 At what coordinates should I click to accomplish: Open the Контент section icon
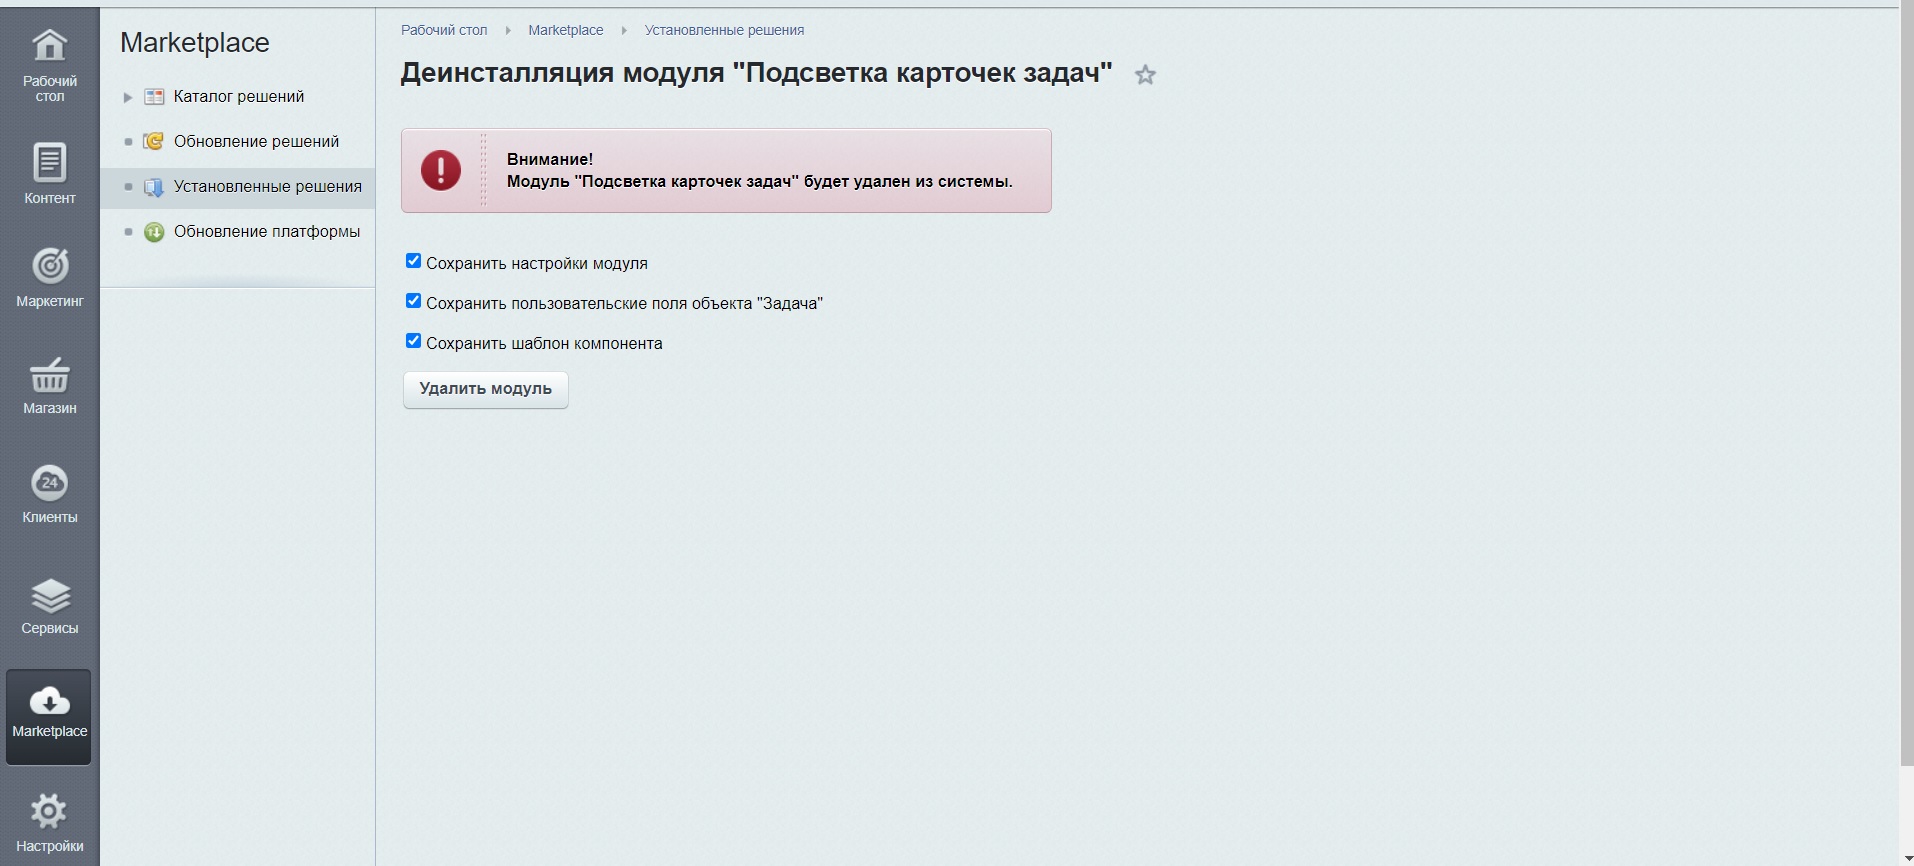pos(49,163)
